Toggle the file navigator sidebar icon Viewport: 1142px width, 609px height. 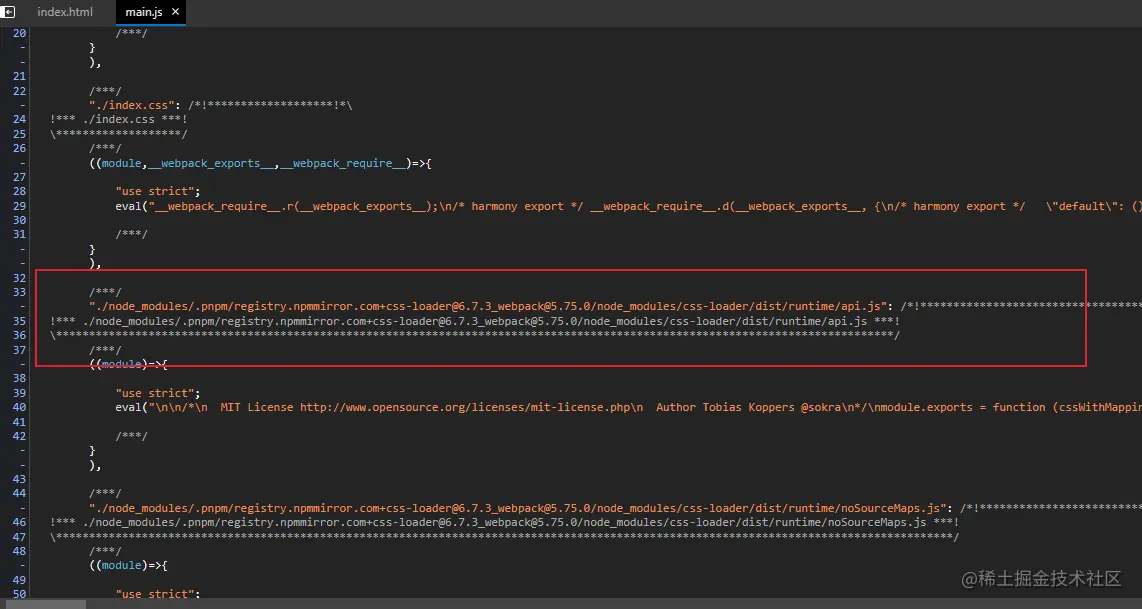9,12
